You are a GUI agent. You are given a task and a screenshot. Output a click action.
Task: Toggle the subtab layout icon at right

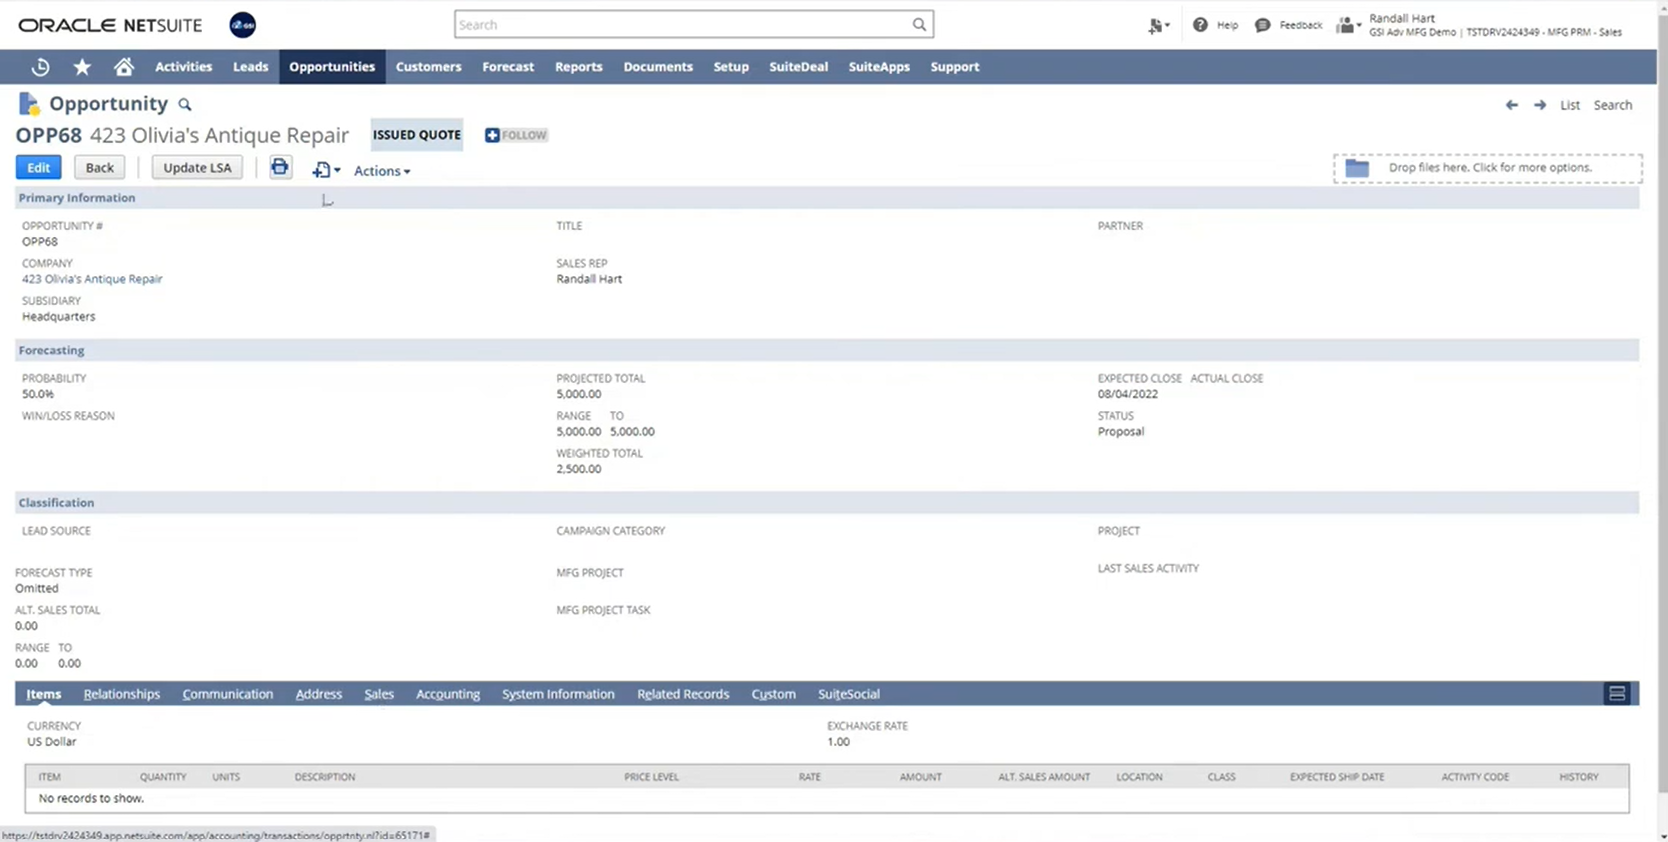click(1616, 694)
